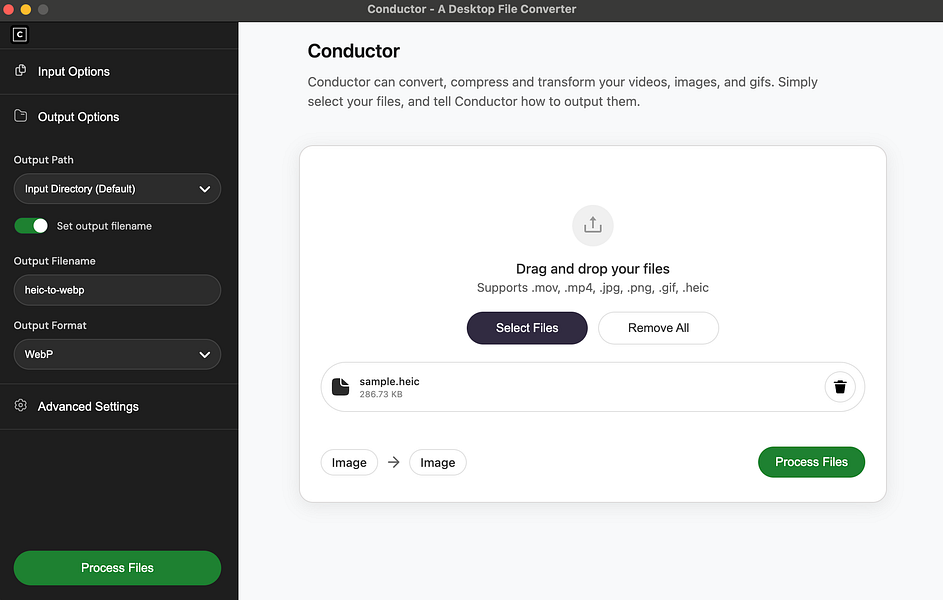Screen dimensions: 943x600
Task: Open the Output Format dropdown showing WebP
Action: (x=117, y=354)
